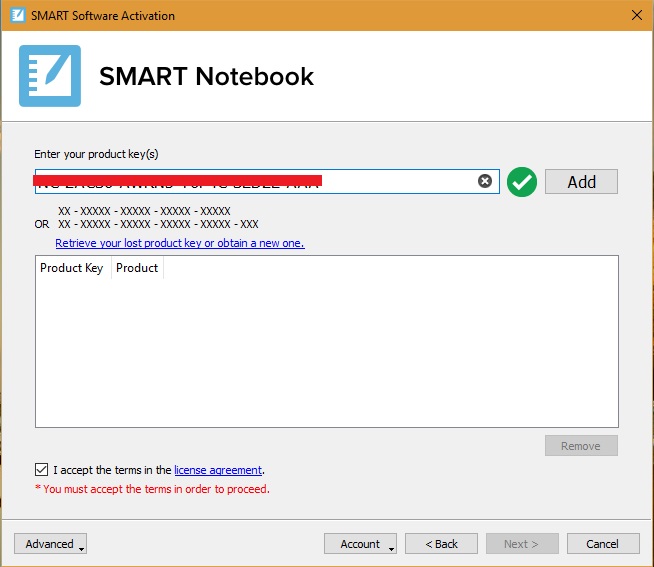Click the Product Key column header

pos(72,268)
